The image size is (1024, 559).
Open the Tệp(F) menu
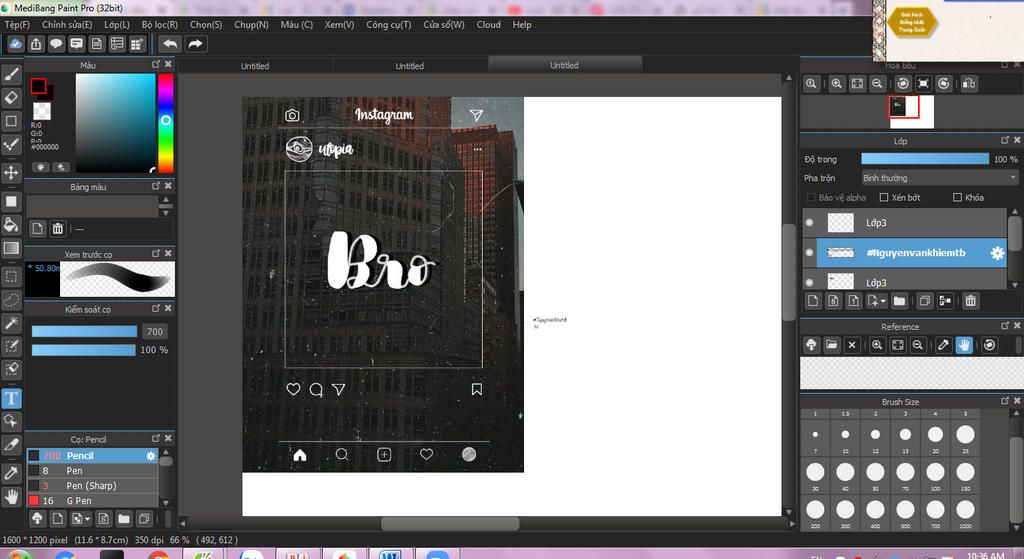click(18, 24)
